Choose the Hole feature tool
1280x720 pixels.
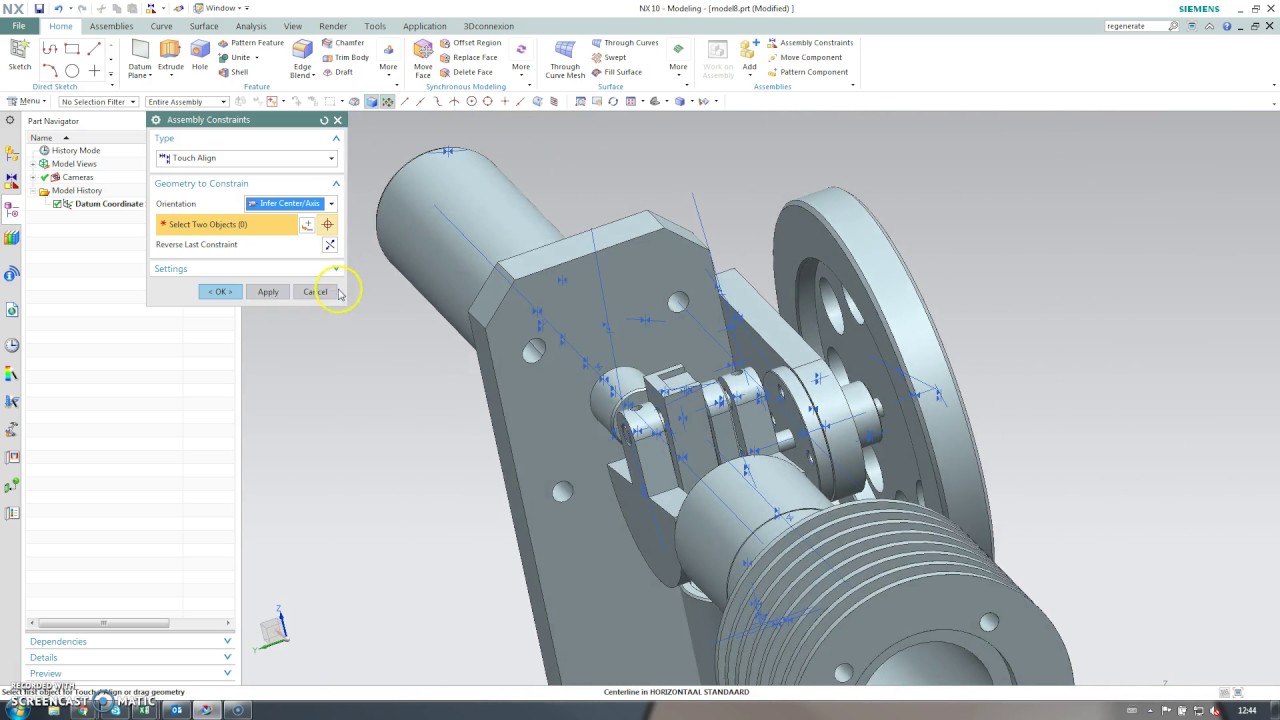click(200, 55)
